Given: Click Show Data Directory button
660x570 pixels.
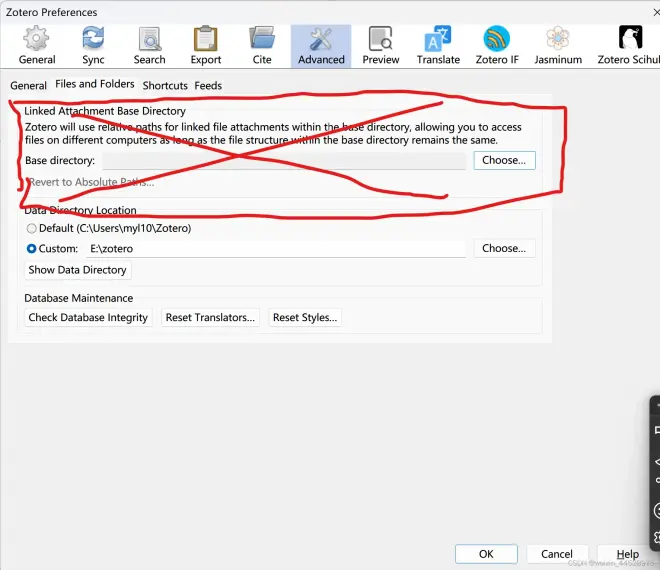Looking at the screenshot, I should [x=77, y=270].
